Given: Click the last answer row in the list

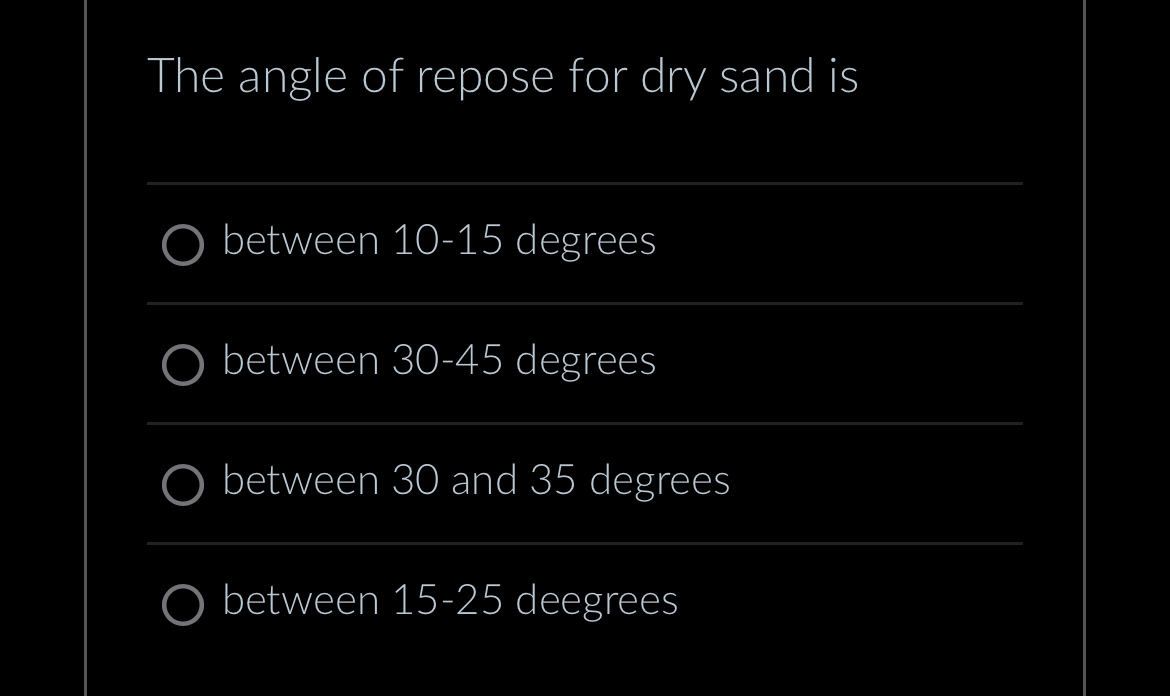Looking at the screenshot, I should [584, 601].
